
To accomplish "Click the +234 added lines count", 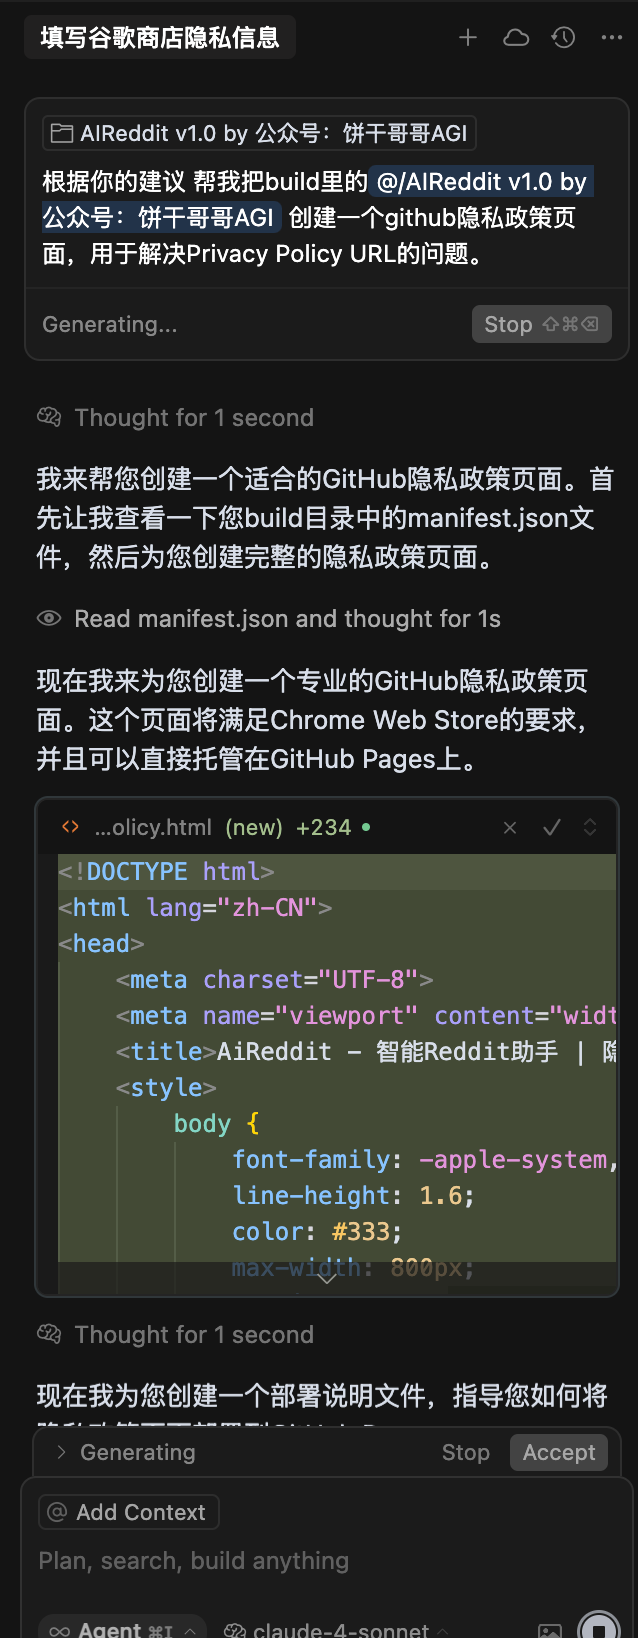I will (x=324, y=828).
